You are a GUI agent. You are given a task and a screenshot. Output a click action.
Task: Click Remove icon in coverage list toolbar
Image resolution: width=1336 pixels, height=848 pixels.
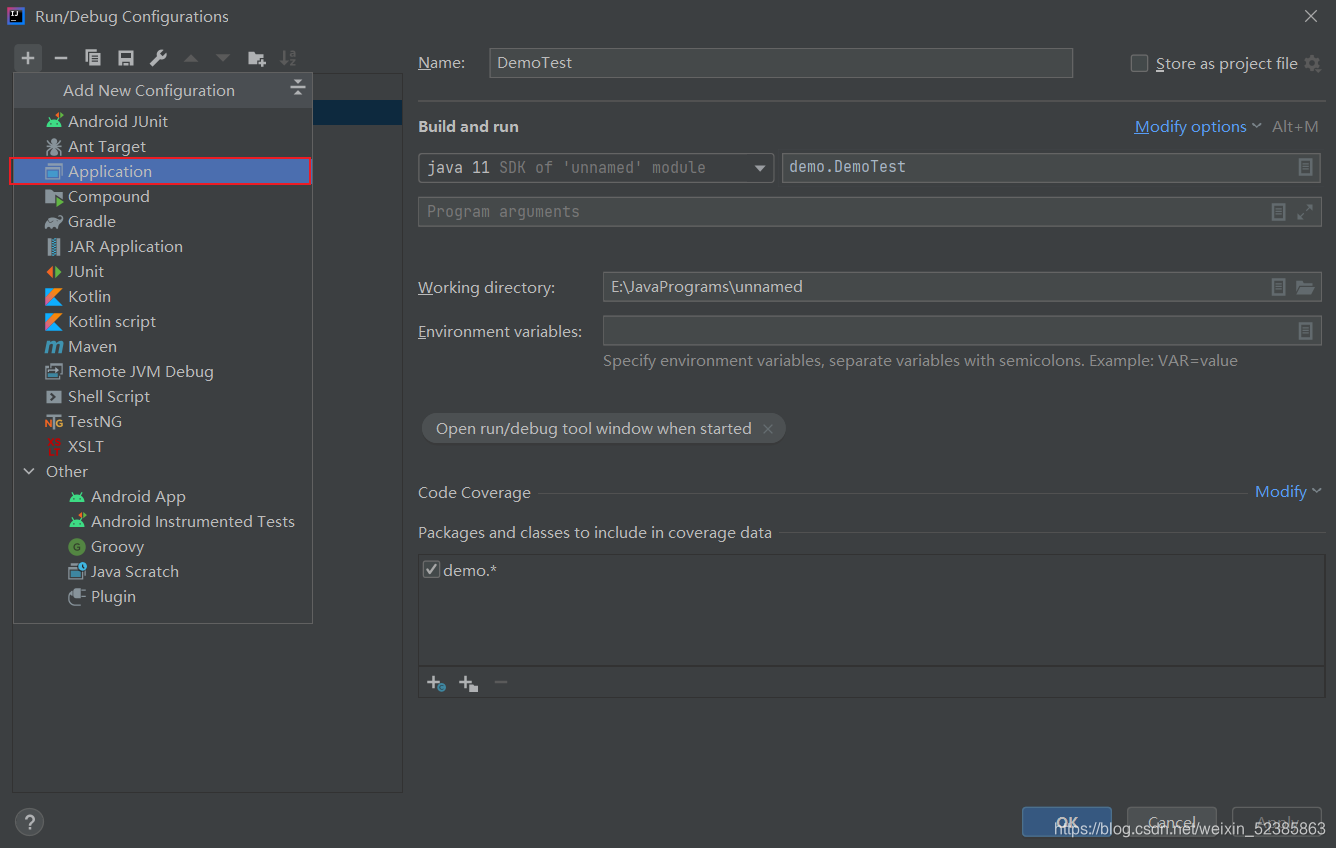tap(501, 683)
